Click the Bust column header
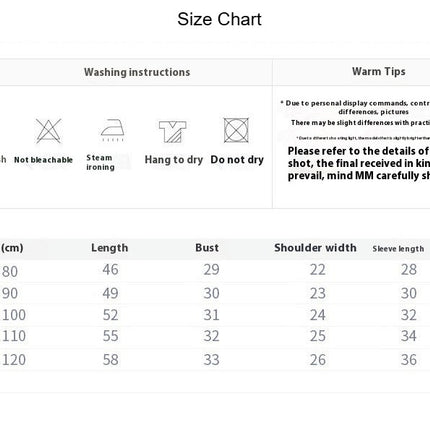Screen dimensions: 430x430 207,248
